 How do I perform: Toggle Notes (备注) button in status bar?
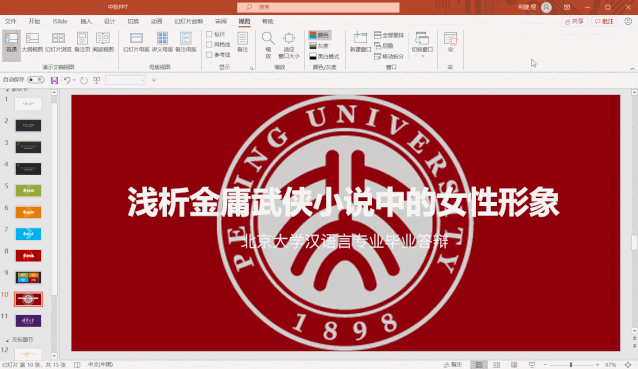(453, 365)
